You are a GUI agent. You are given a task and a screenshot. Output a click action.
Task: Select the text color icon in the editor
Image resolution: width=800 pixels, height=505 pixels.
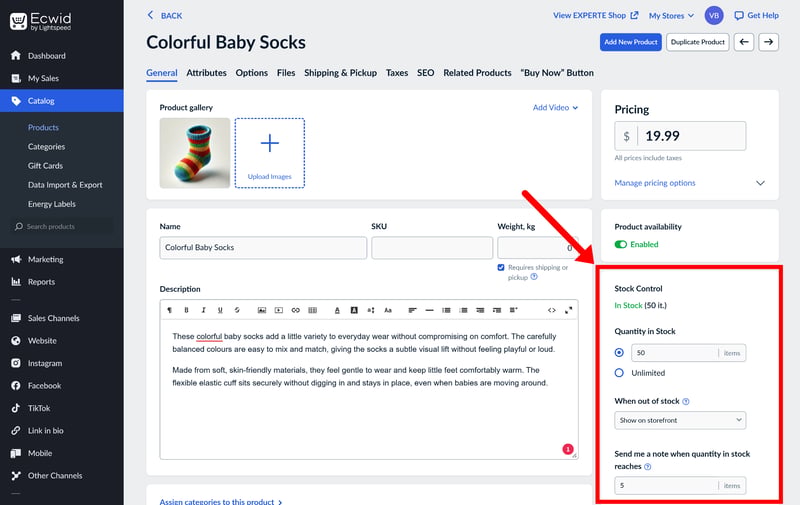point(337,310)
